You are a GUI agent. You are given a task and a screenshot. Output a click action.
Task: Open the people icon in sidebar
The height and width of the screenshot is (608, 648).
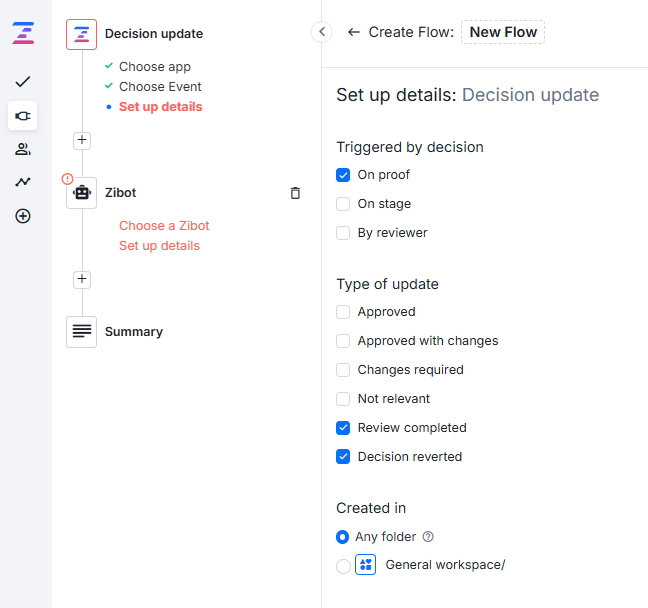click(x=22, y=149)
